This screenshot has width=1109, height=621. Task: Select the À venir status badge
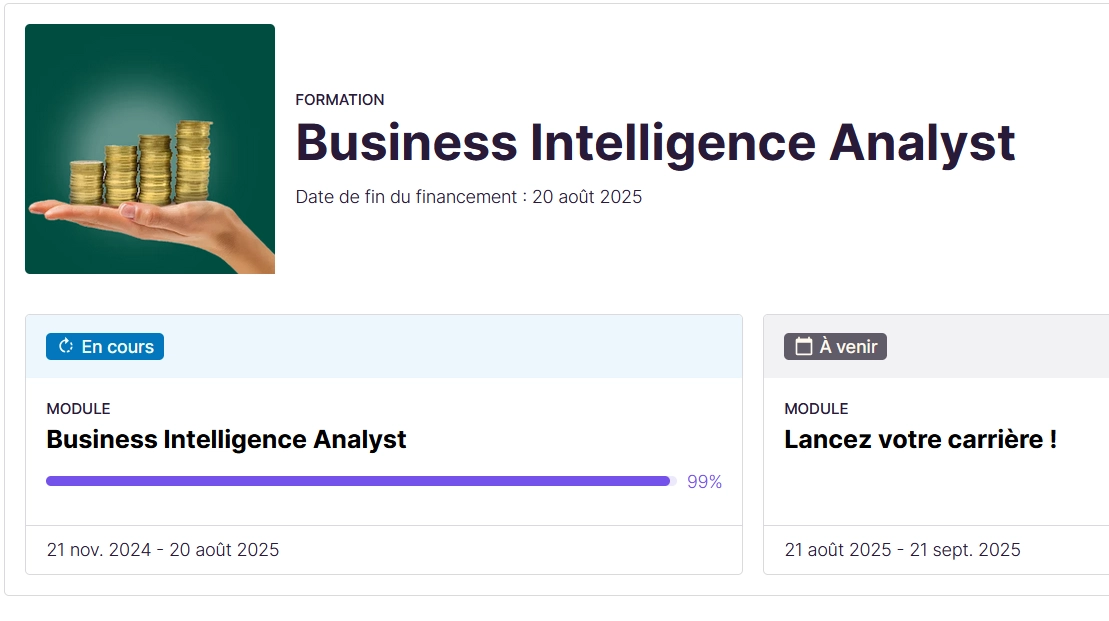(x=835, y=347)
